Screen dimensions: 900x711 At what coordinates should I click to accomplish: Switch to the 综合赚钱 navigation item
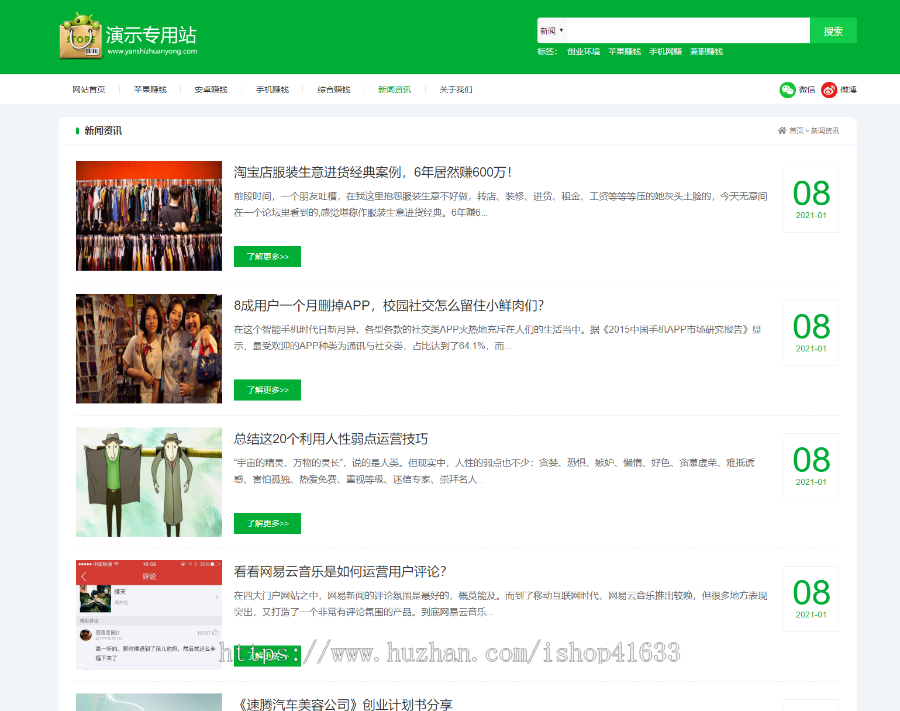(x=334, y=90)
